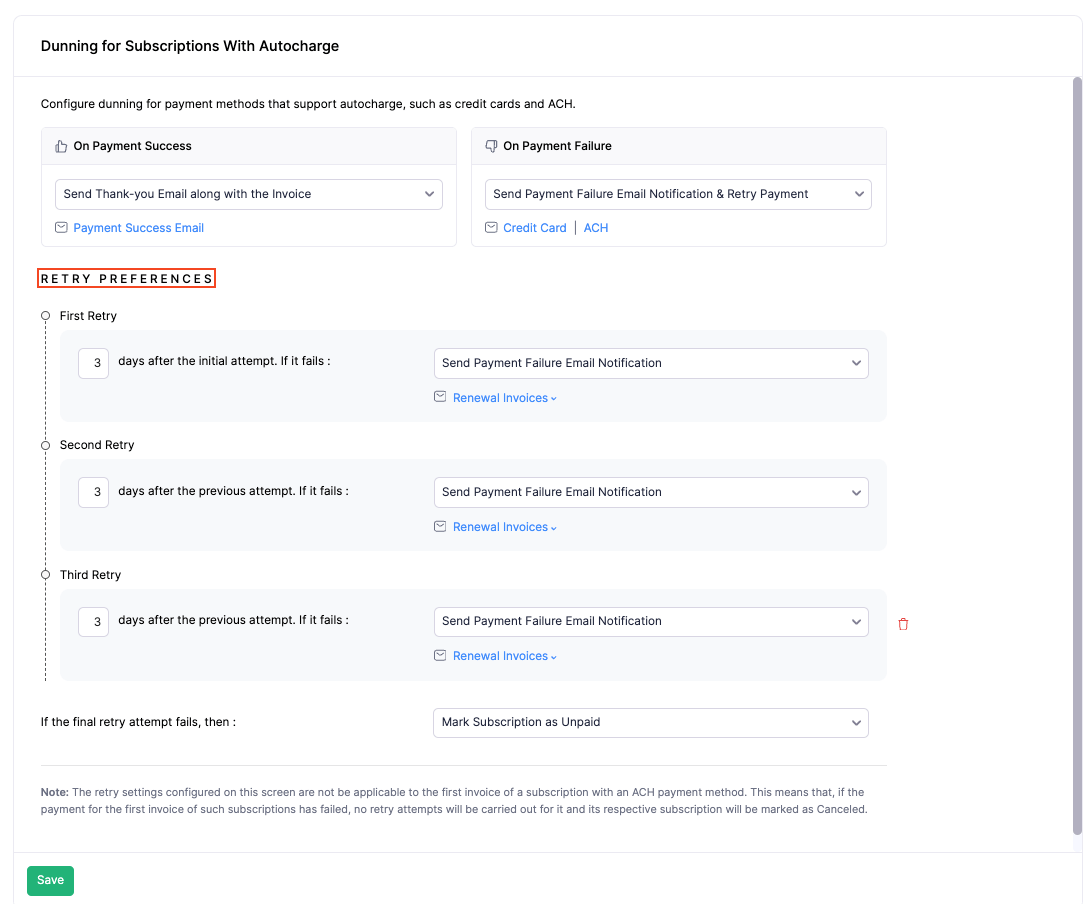
Task: Click the envelope icon beside Payment Success Email
Action: click(61, 227)
